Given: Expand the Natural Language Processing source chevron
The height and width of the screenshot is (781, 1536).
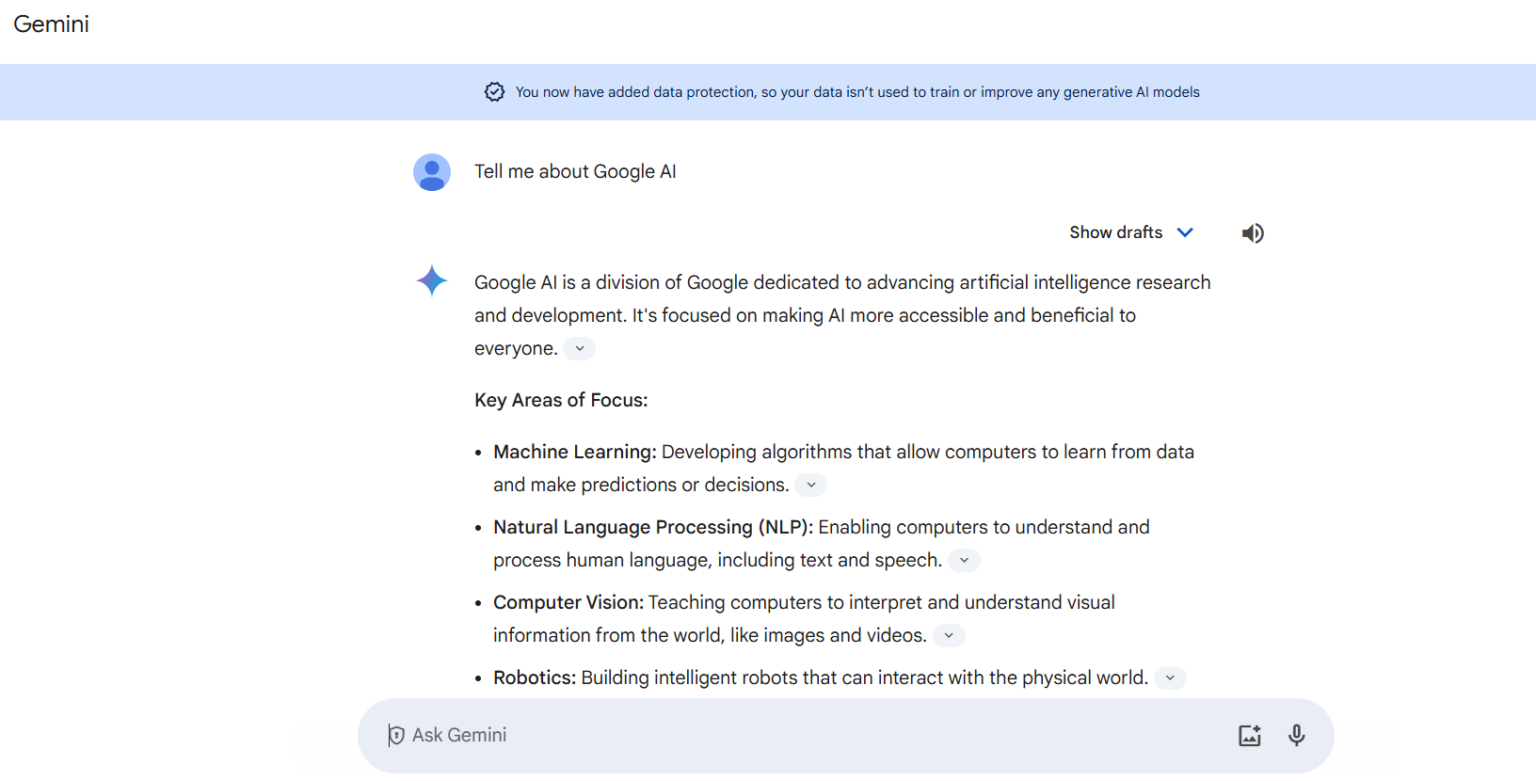Looking at the screenshot, I should [964, 560].
